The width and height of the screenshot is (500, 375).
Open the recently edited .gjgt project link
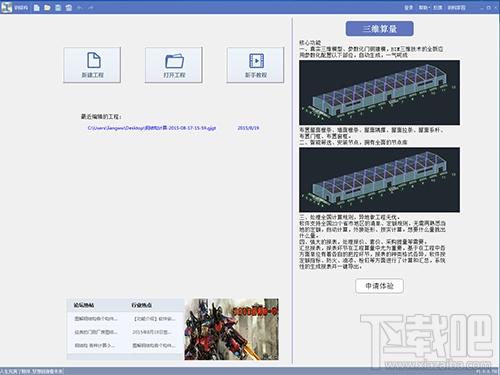[x=152, y=128]
